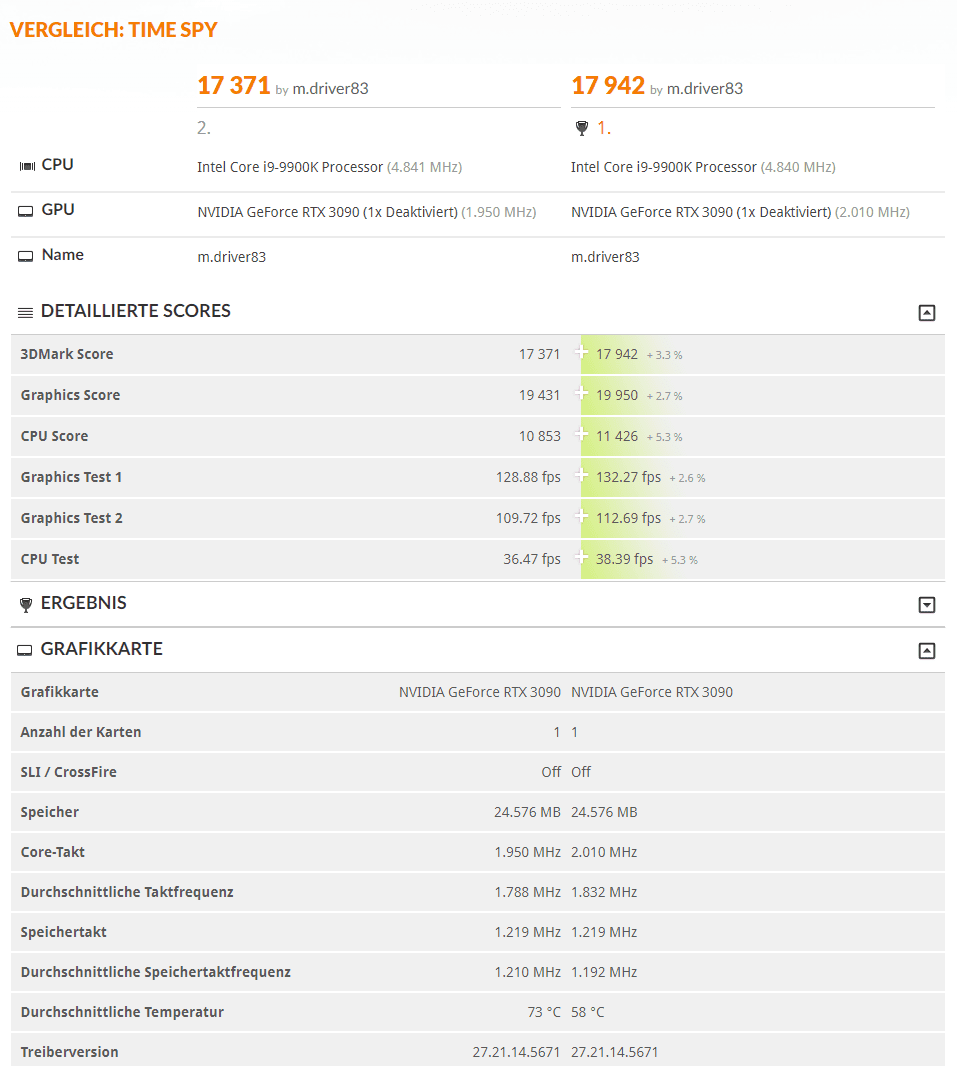The image size is (957, 1066).
Task: Open the 17 942 score result
Action: (608, 86)
